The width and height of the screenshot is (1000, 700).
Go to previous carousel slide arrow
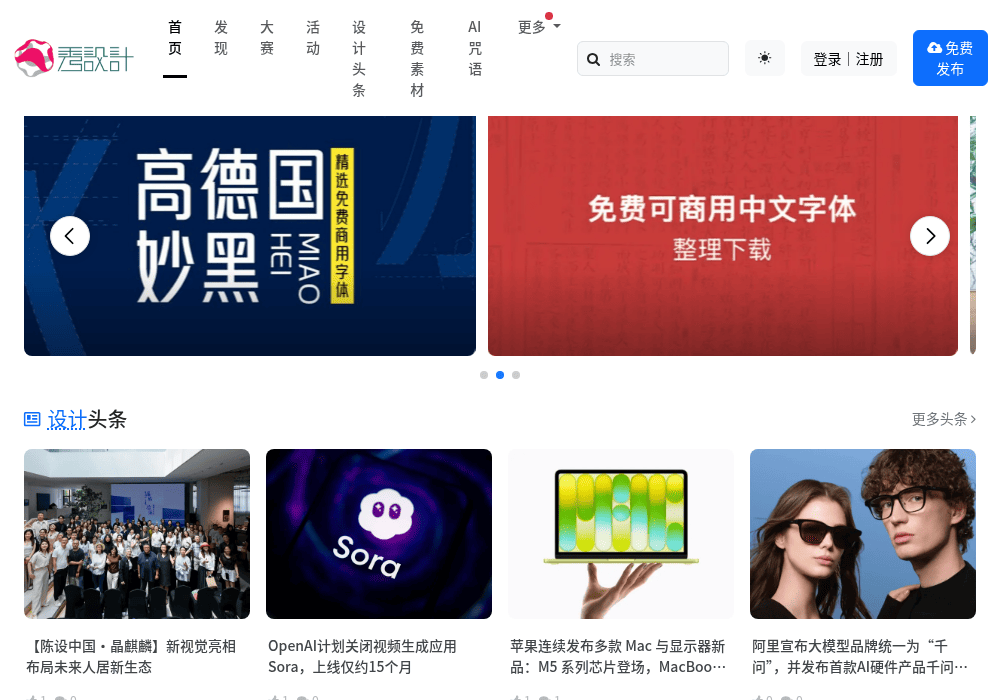click(x=70, y=237)
